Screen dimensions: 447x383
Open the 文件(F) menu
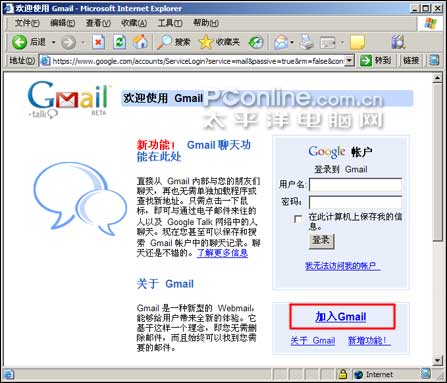(27, 23)
